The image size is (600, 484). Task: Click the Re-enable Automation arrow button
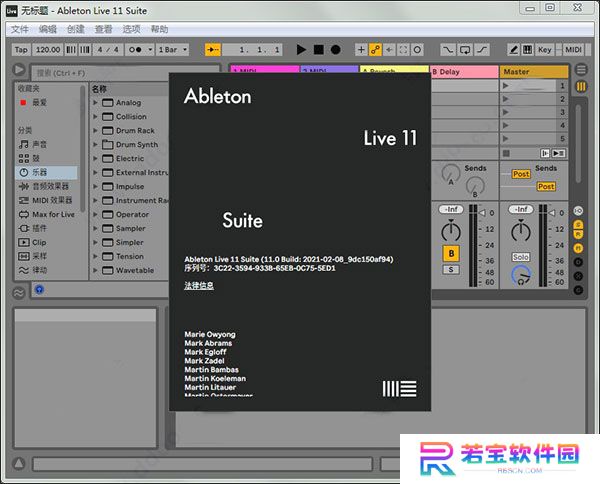point(389,50)
